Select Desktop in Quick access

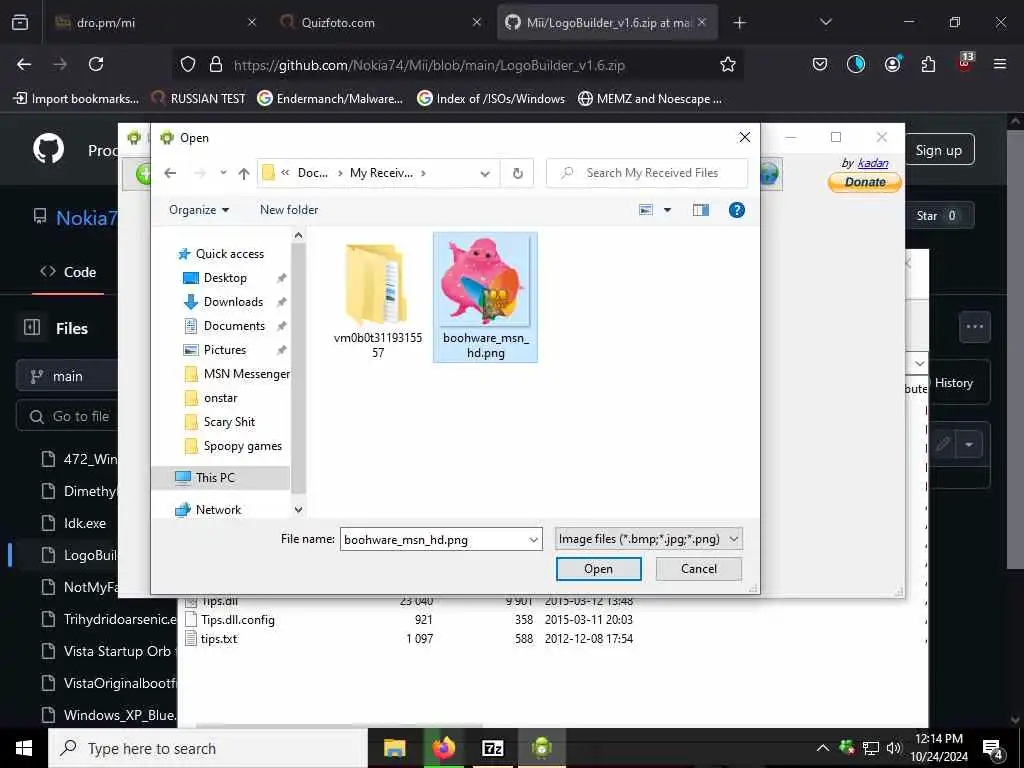[225, 278]
